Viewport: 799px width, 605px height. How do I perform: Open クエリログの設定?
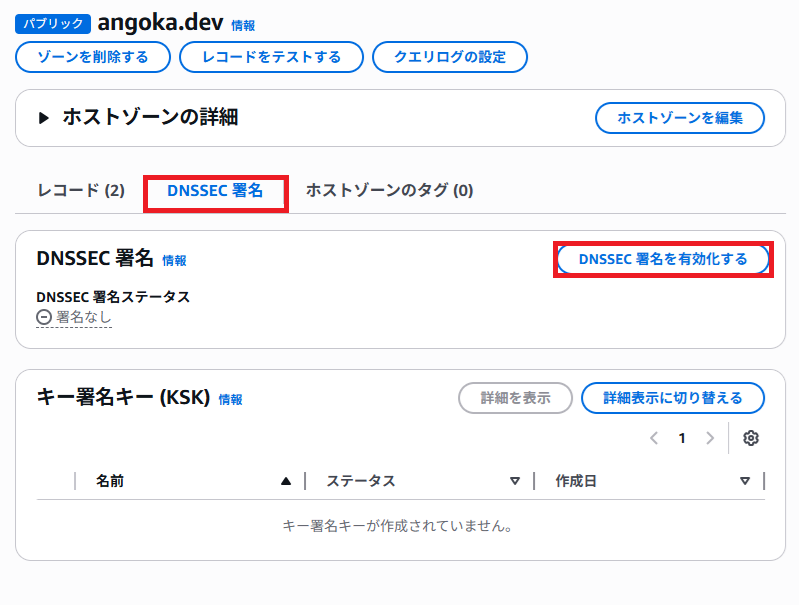(x=450, y=57)
